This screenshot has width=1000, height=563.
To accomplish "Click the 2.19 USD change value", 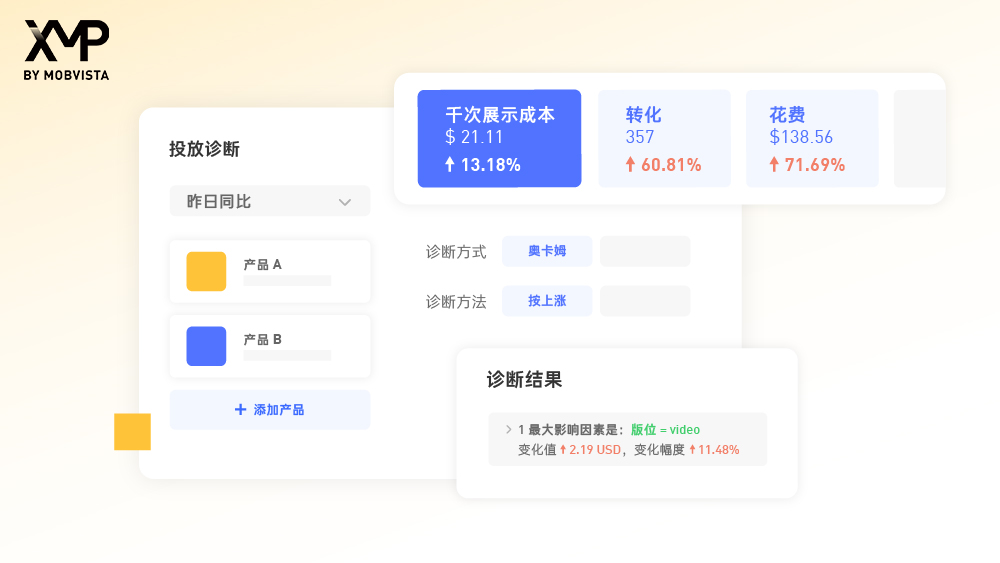I will (595, 450).
